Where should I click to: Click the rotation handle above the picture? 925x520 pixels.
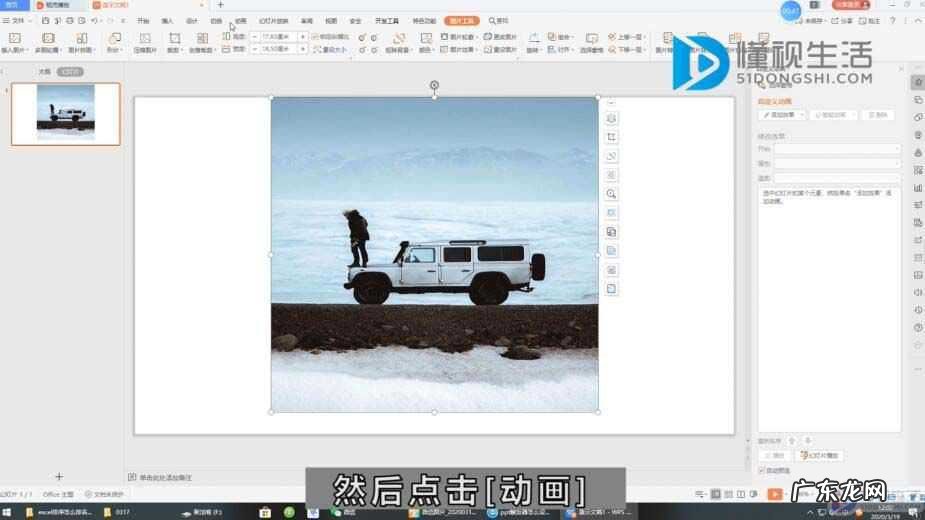tap(434, 85)
